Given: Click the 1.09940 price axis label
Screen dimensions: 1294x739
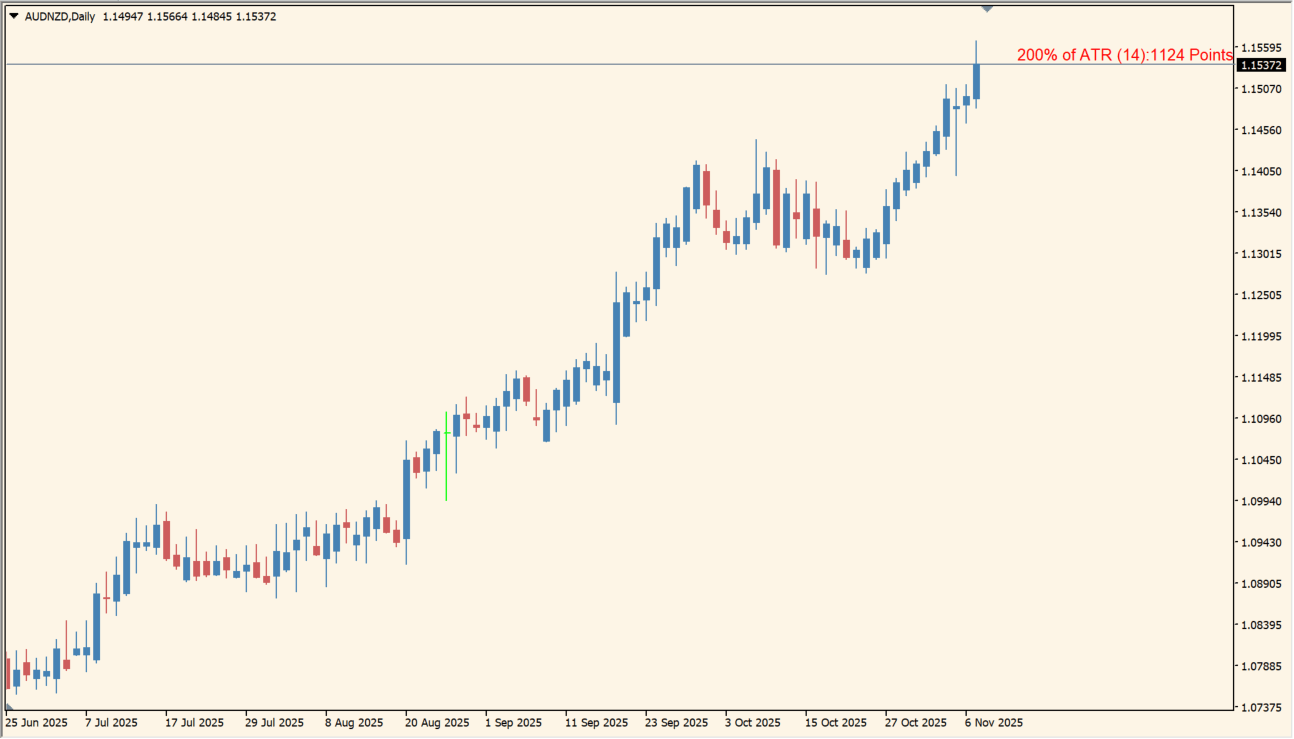Looking at the screenshot, I should coord(1260,502).
